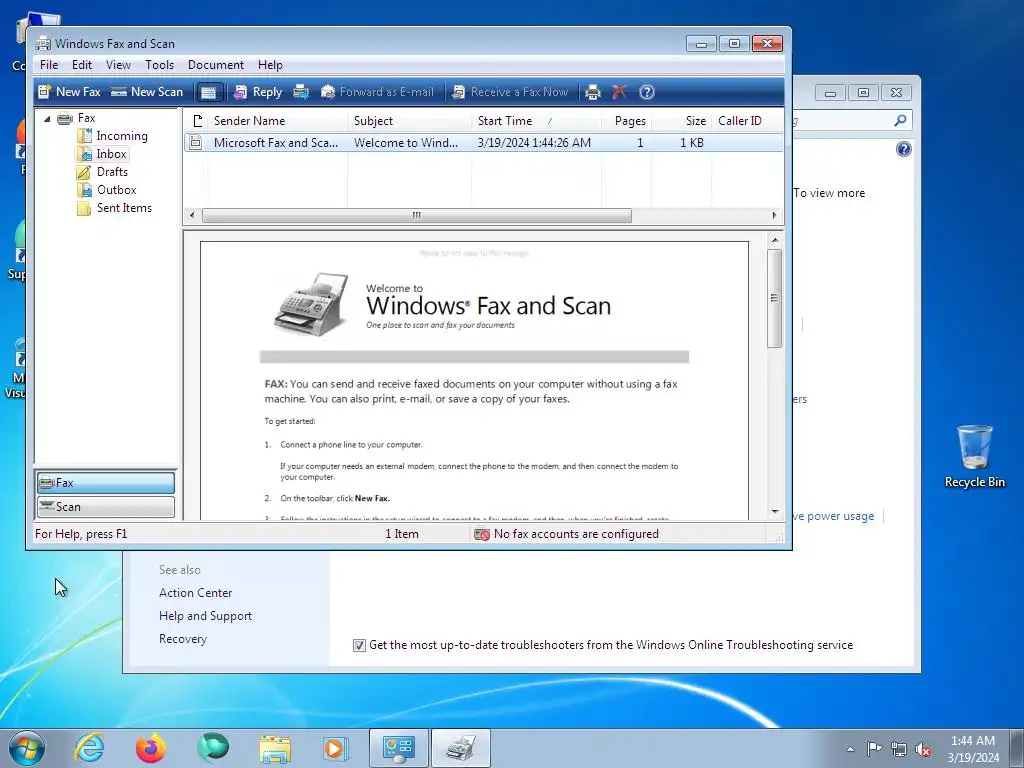Screen dimensions: 1024x768
Task: Click the '3/19/2024 1:44:26 AM' start time cell
Action: click(x=534, y=142)
